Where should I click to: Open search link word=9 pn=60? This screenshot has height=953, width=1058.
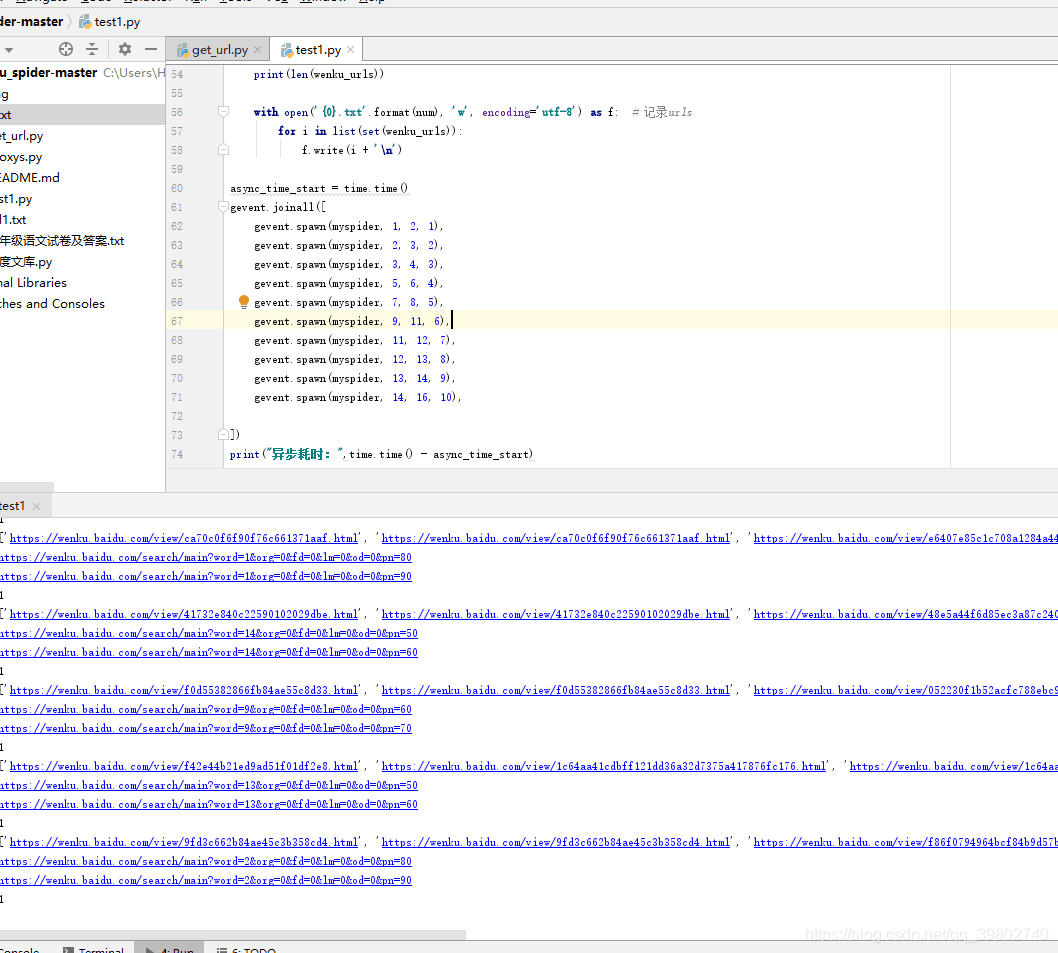pos(206,709)
